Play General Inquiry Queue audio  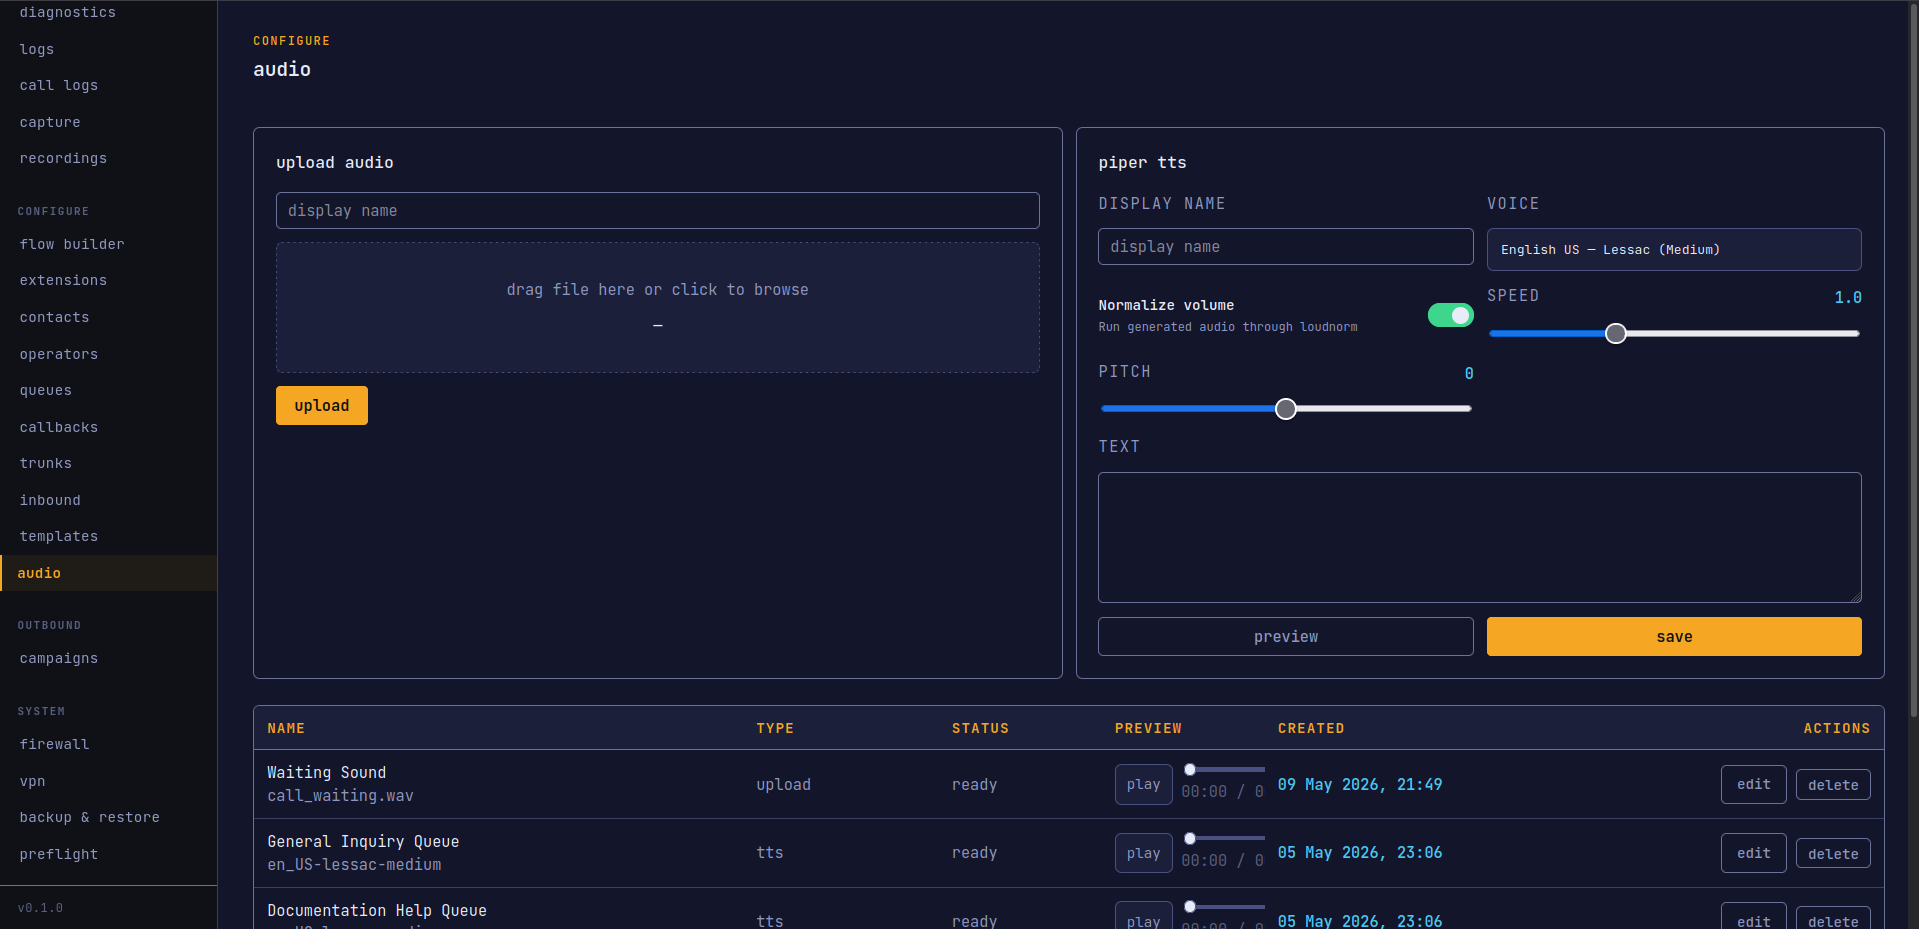pos(1143,853)
